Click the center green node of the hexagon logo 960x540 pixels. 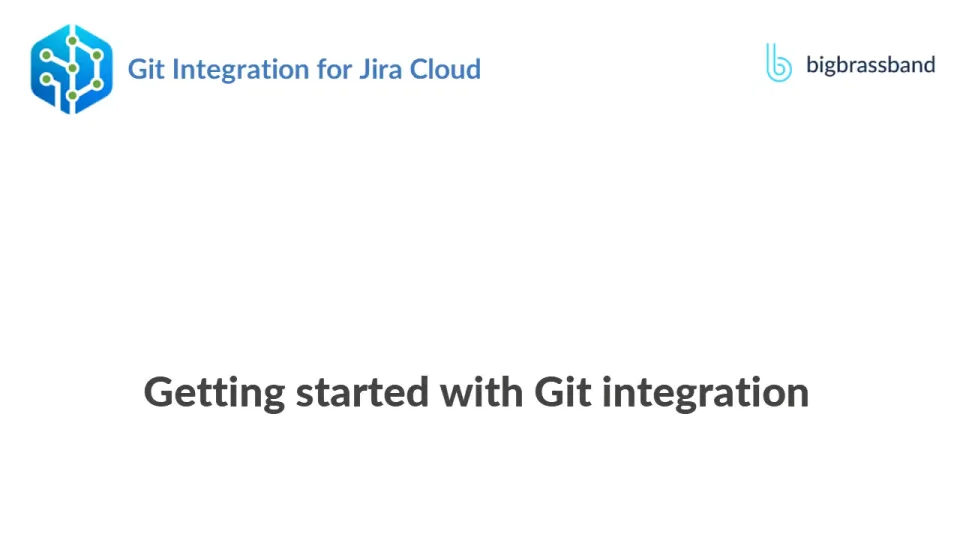click(72, 69)
